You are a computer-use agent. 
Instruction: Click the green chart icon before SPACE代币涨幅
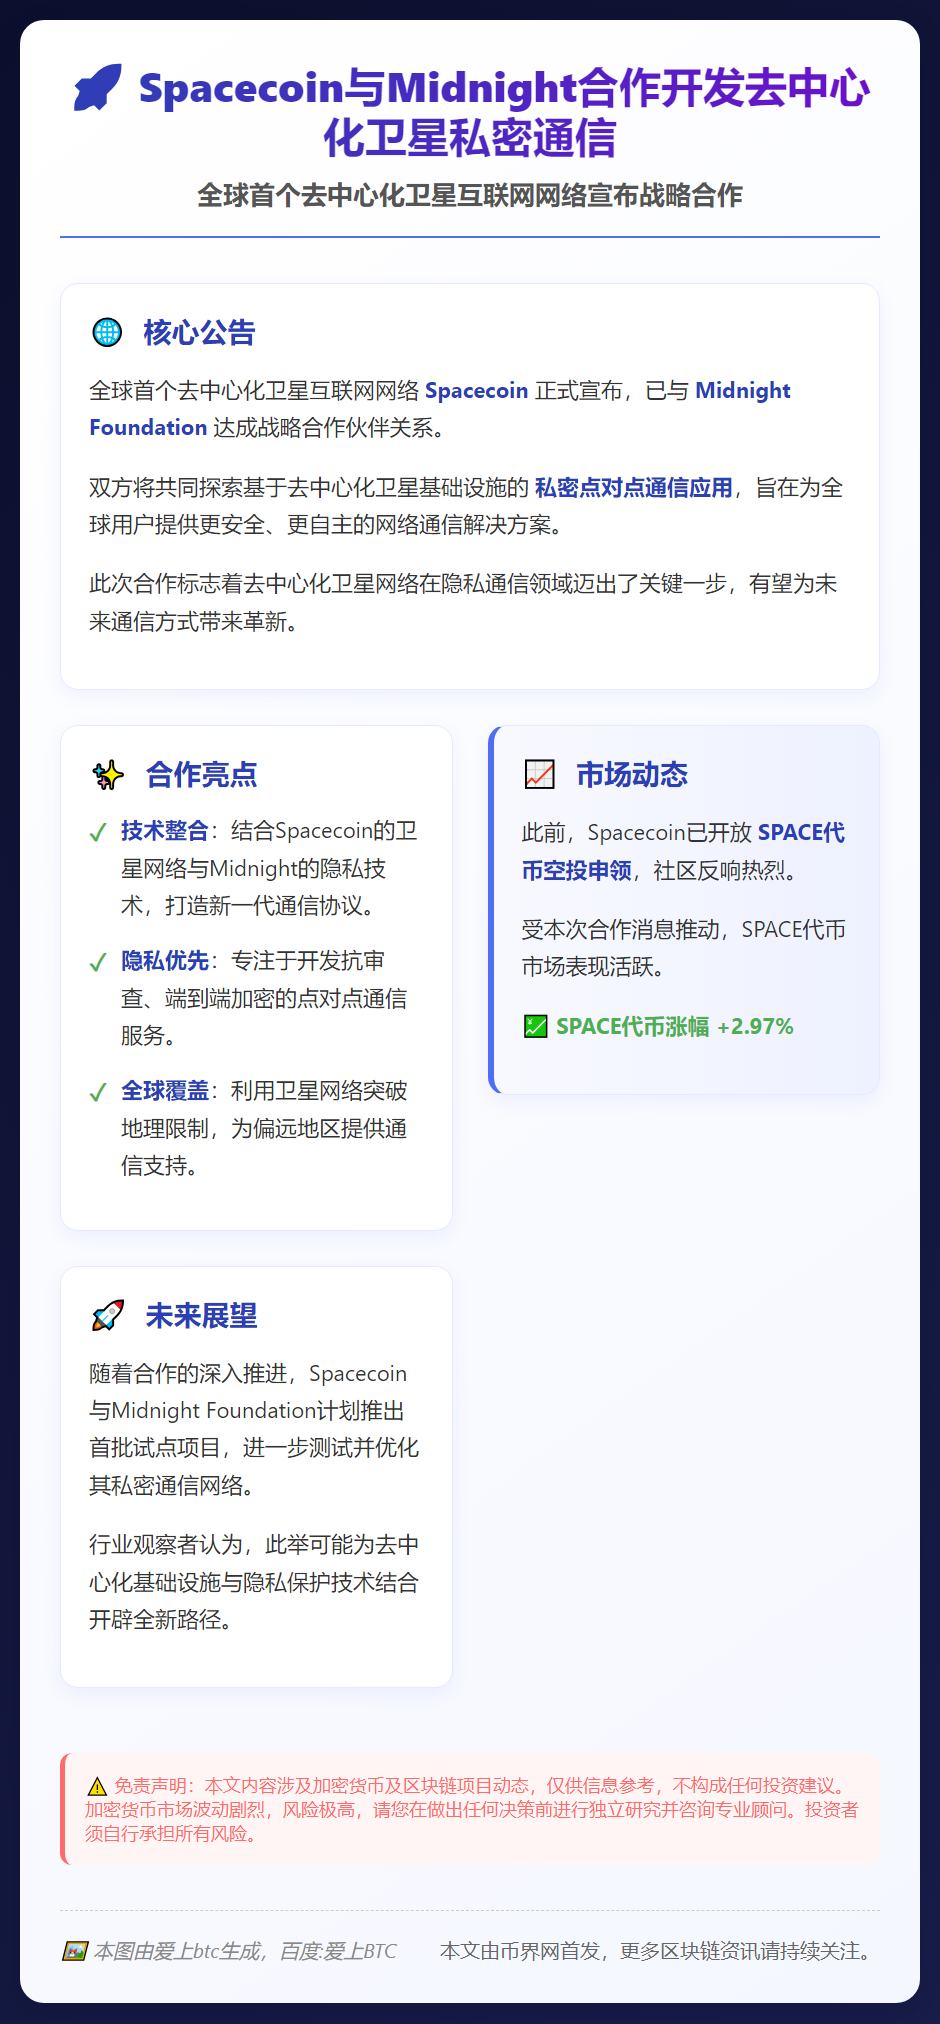pyautogui.click(x=536, y=1027)
